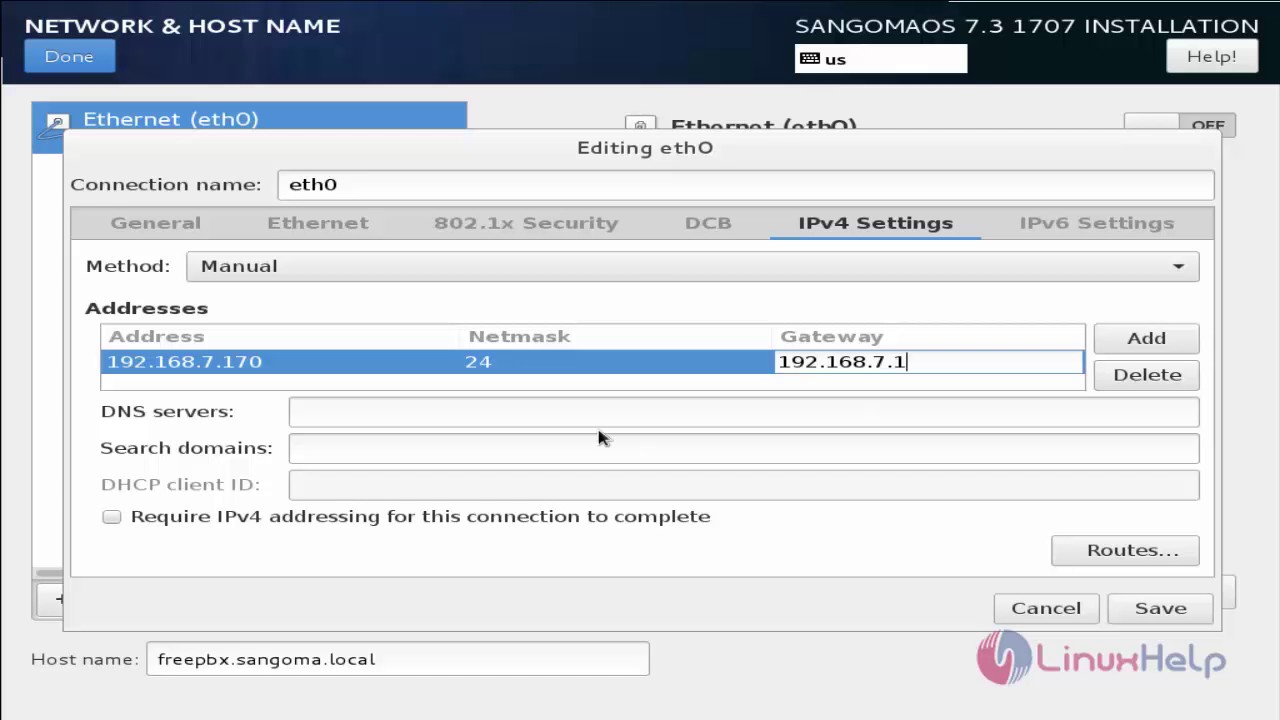This screenshot has height=720, width=1280.
Task: Delete the selected address row
Action: pos(1146,375)
